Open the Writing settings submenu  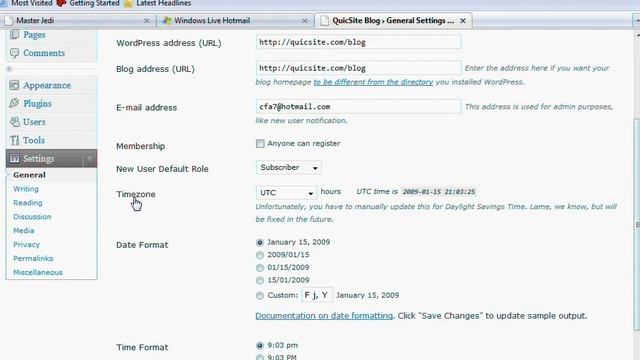(26, 189)
